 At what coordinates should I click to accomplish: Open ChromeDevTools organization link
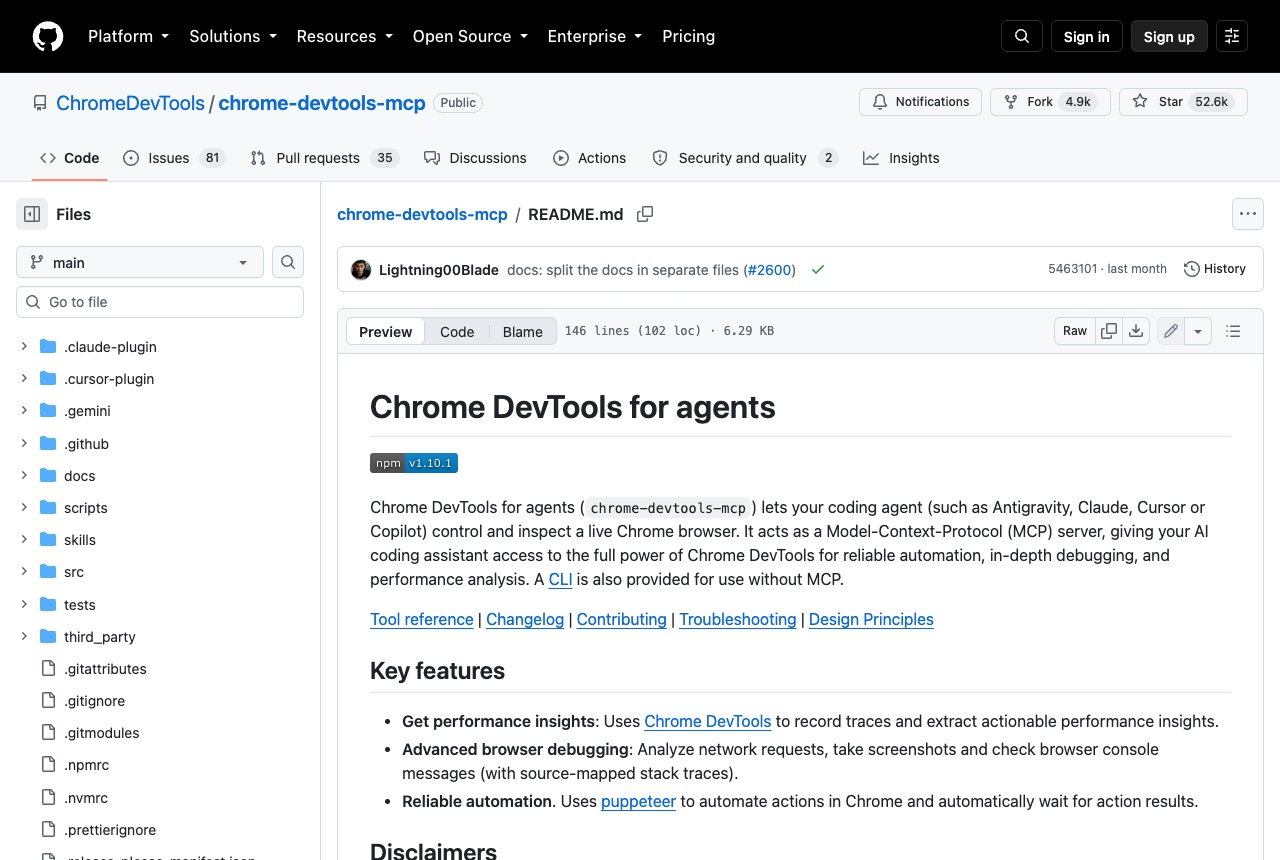[x=130, y=103]
